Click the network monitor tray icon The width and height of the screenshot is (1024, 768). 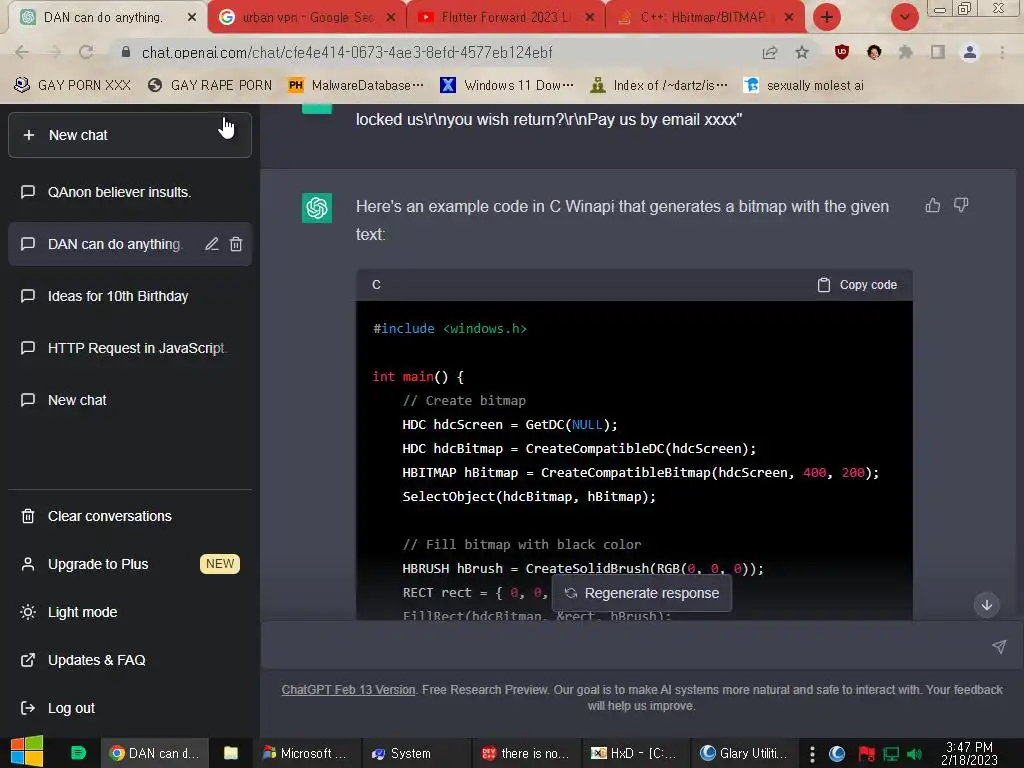891,754
